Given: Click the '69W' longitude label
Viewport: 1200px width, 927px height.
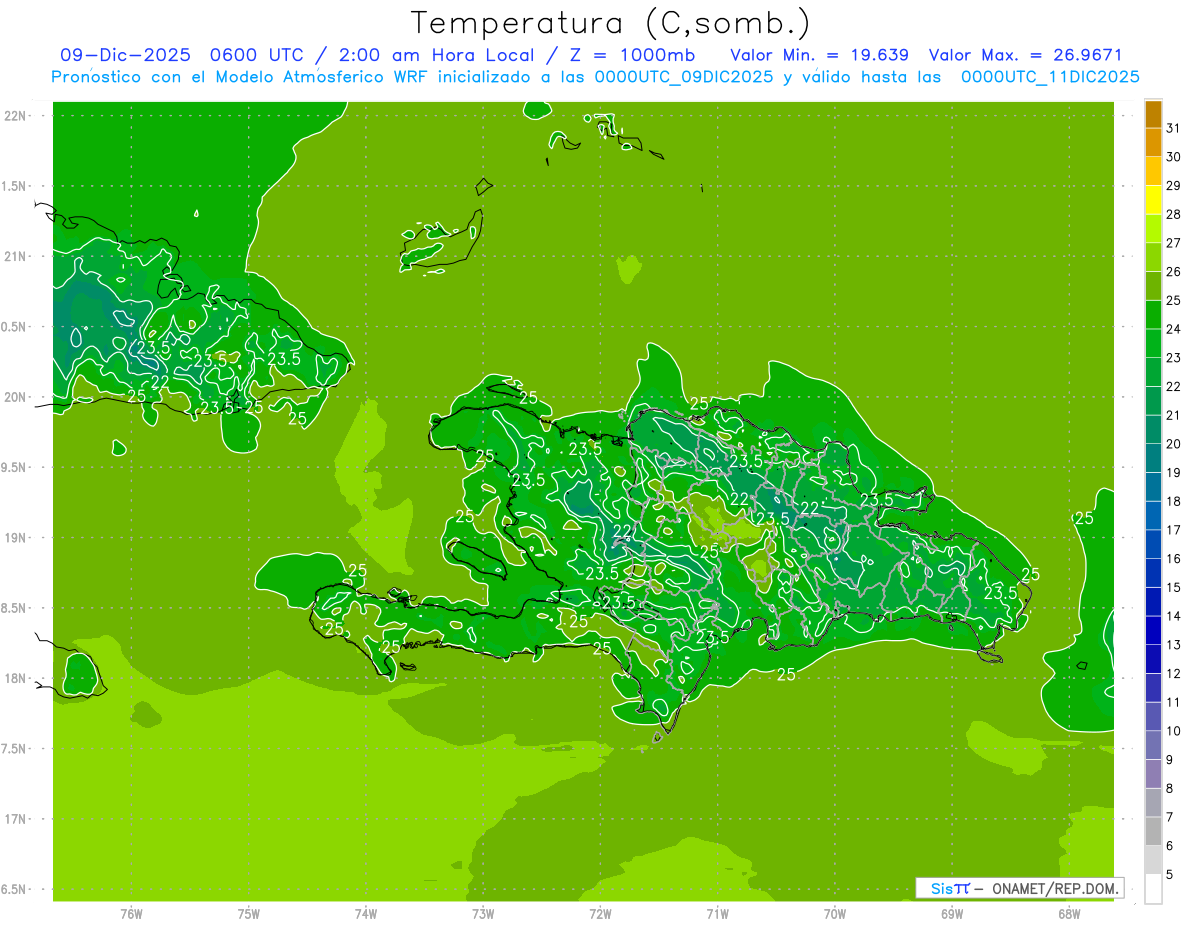Looking at the screenshot, I should 952,913.
